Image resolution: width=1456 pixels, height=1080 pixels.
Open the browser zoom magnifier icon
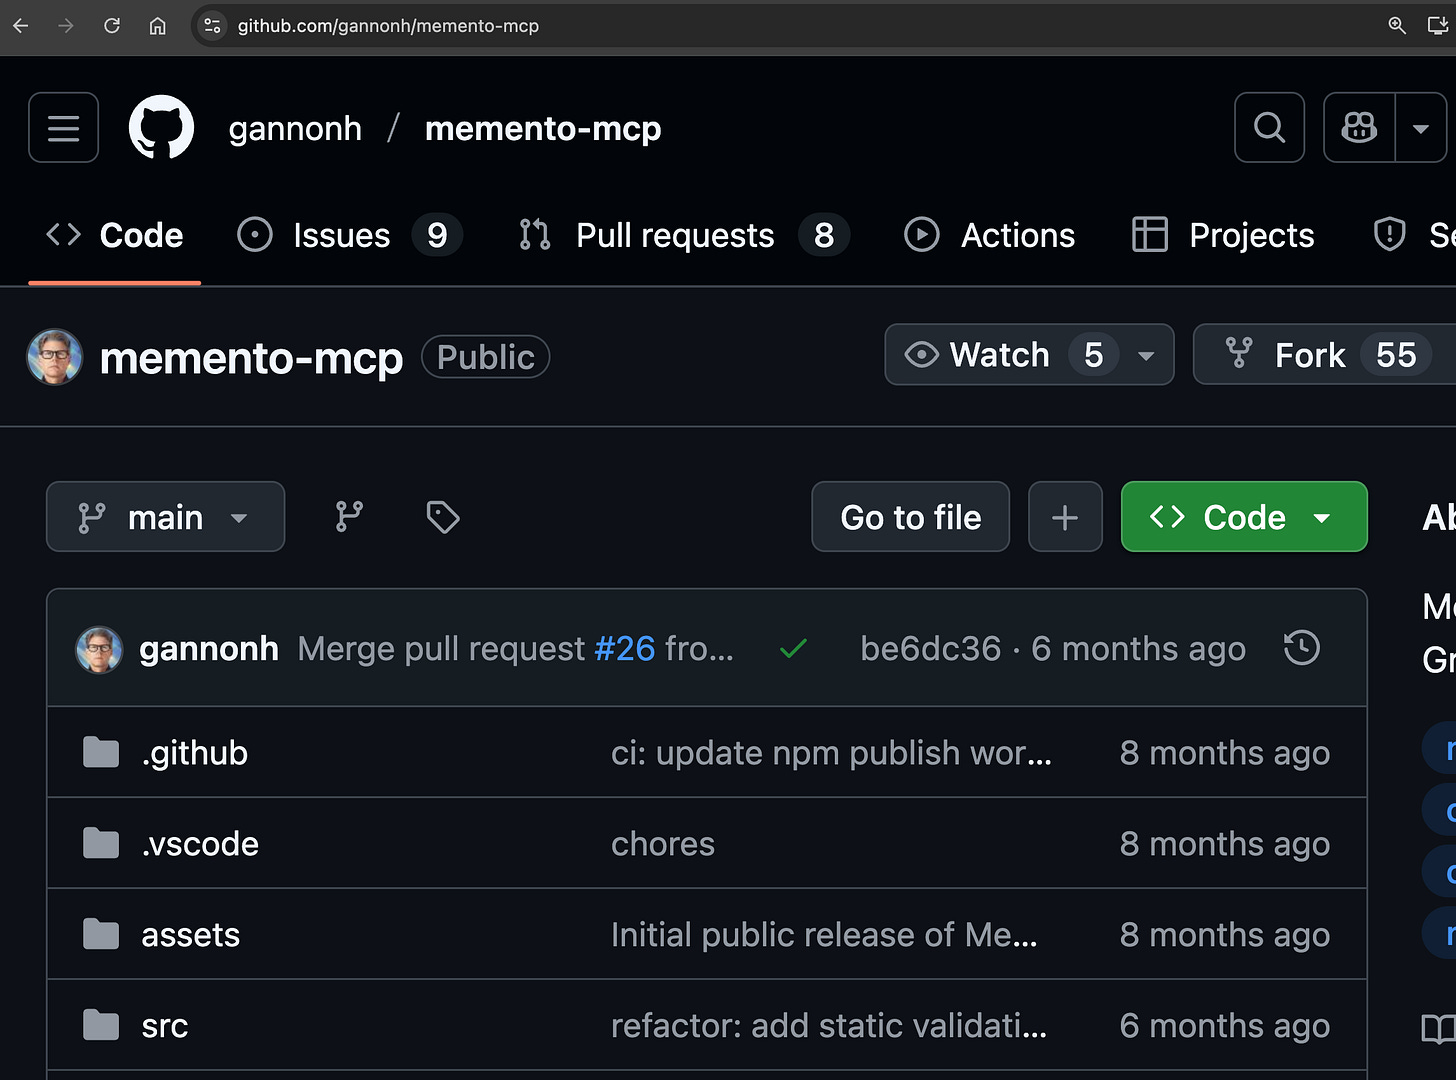coord(1397,26)
